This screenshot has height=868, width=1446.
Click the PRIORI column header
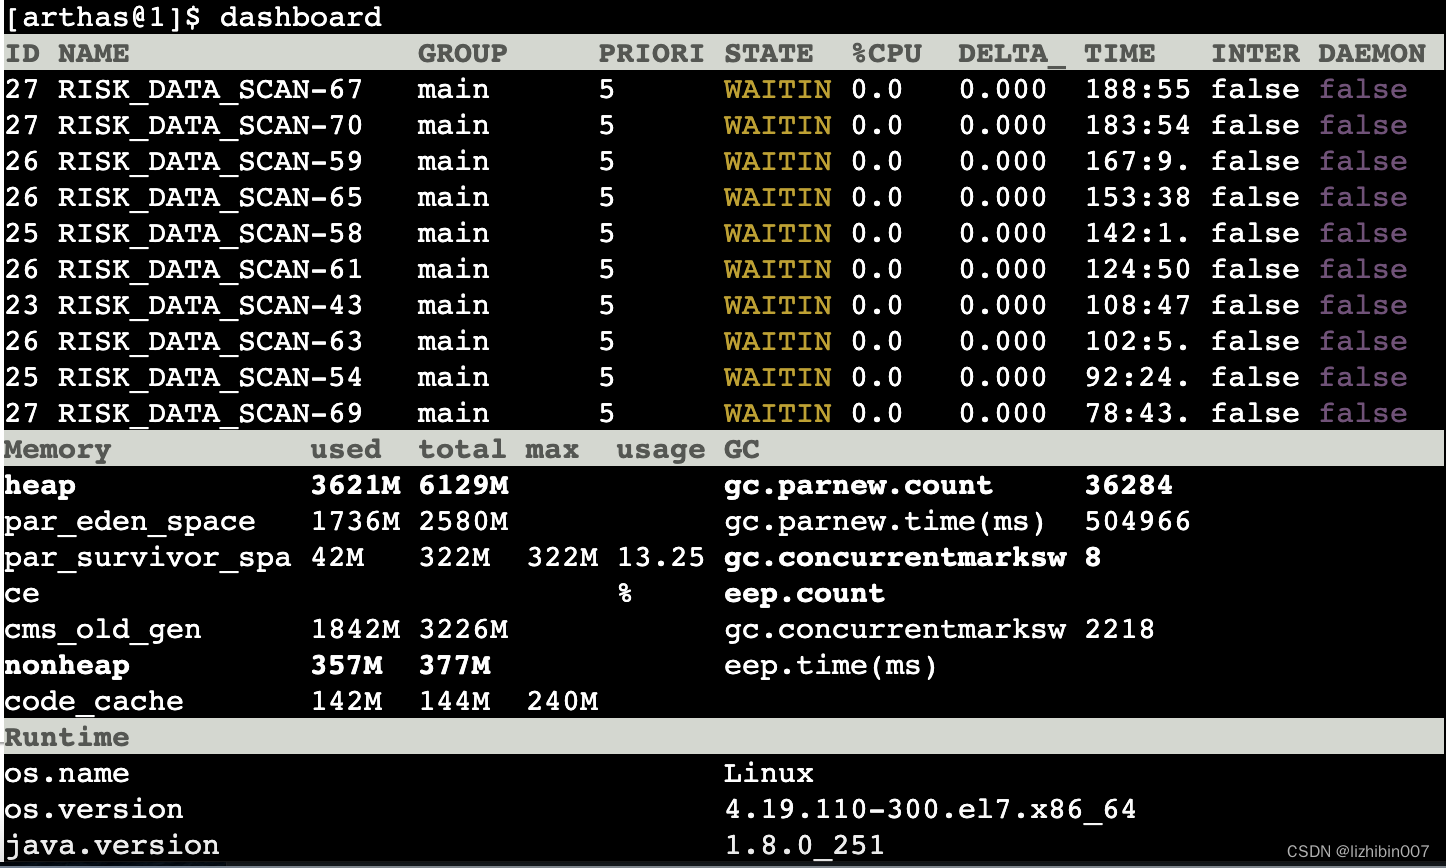(651, 53)
